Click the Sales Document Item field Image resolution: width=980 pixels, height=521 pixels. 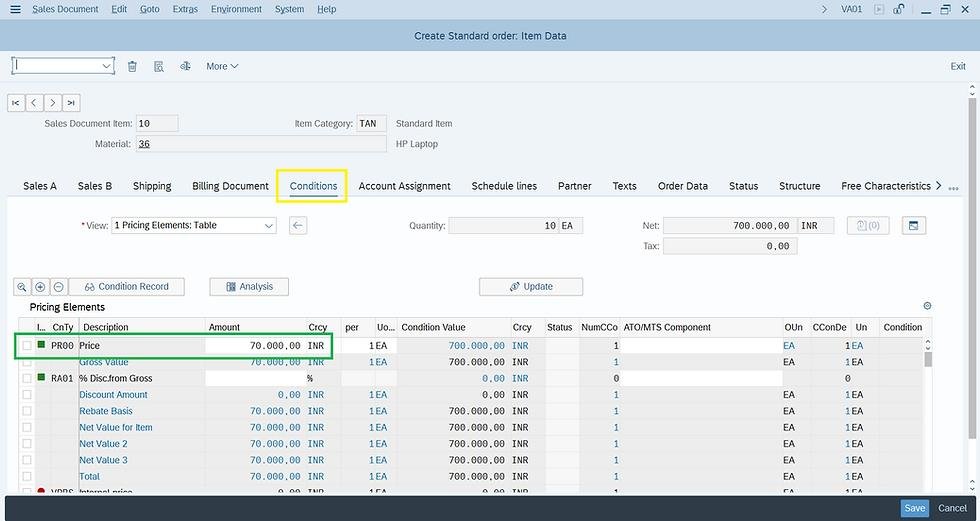click(x=157, y=124)
